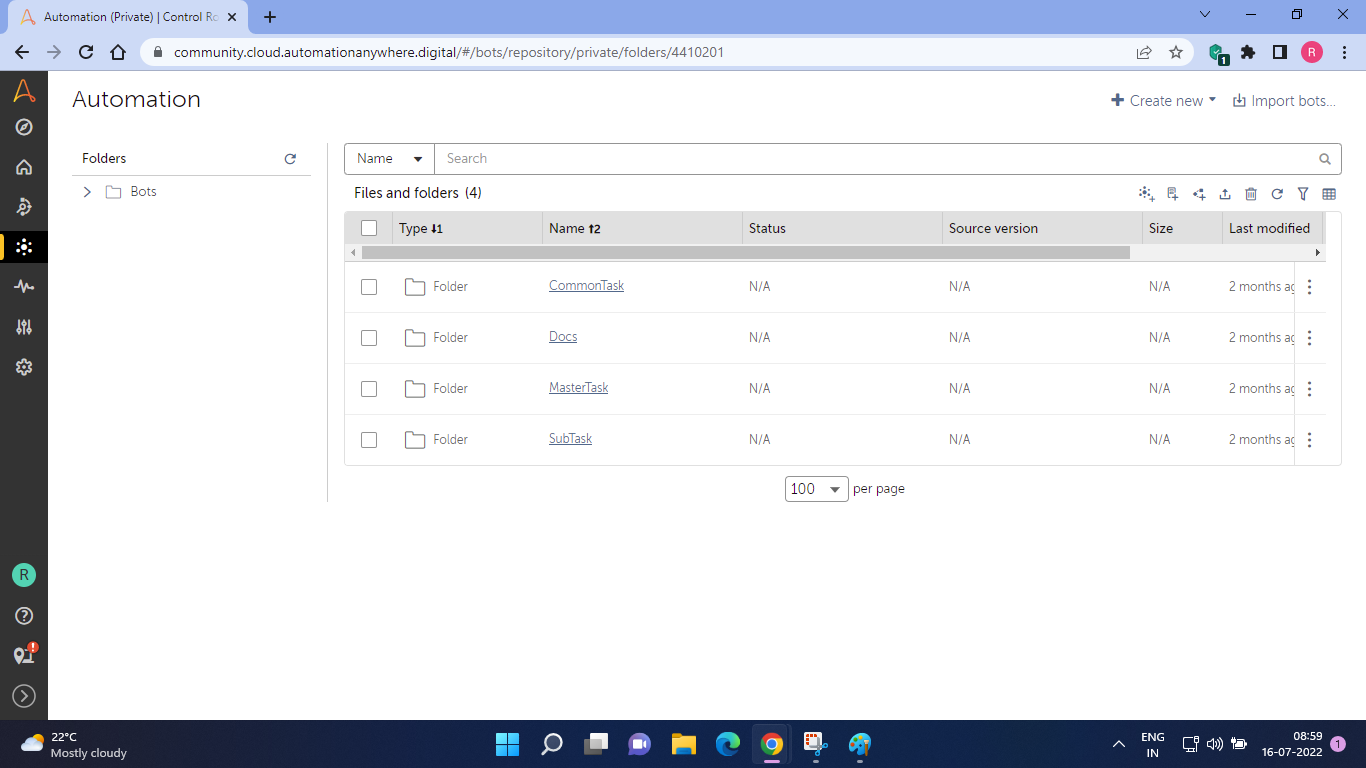Click the filter funnel icon above table
This screenshot has height=768, width=1366.
[x=1303, y=194]
